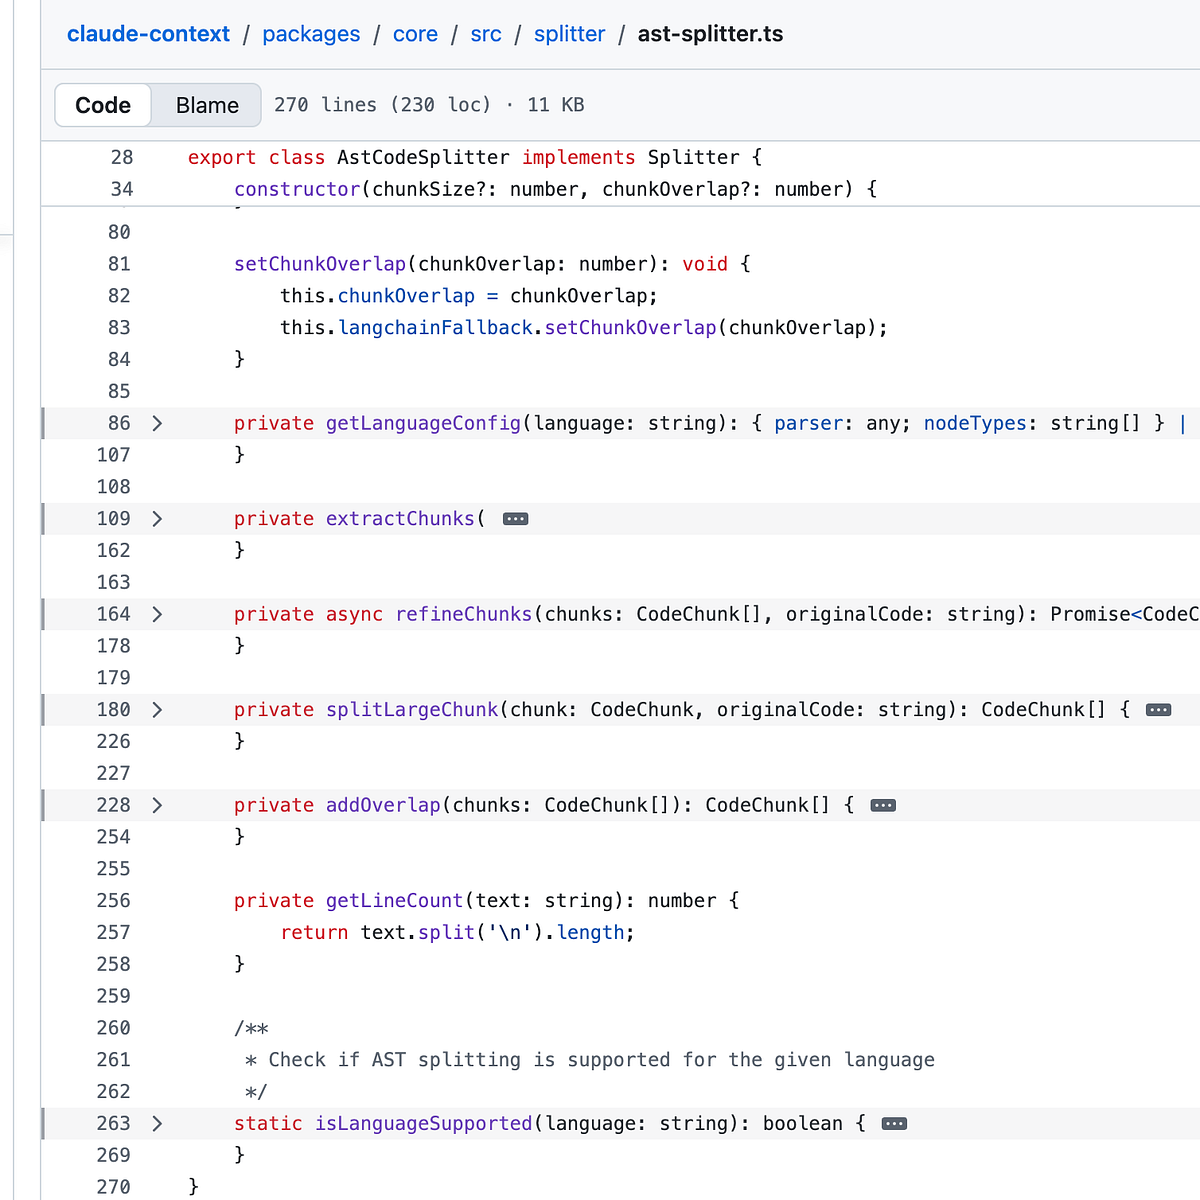Select line number 228
The image size is (1200, 1200).
[113, 805]
